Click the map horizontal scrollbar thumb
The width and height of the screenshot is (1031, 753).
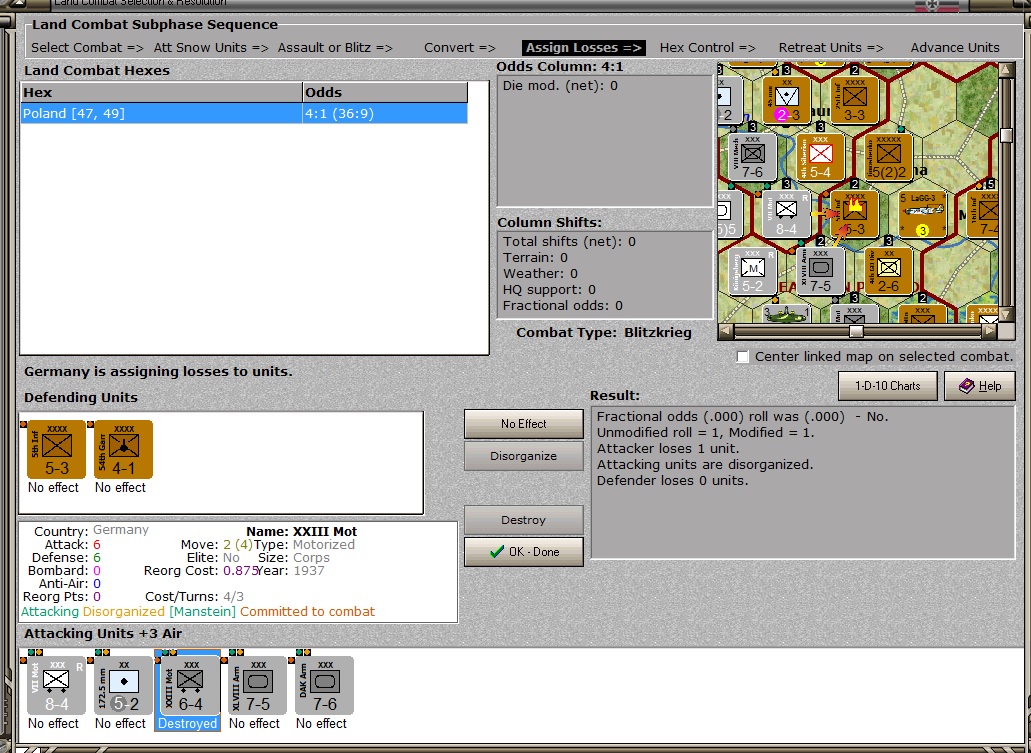tap(855, 331)
